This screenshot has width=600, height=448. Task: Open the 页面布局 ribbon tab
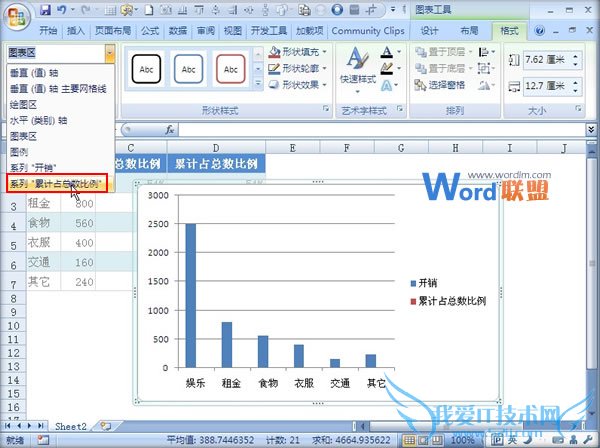[x=112, y=31]
